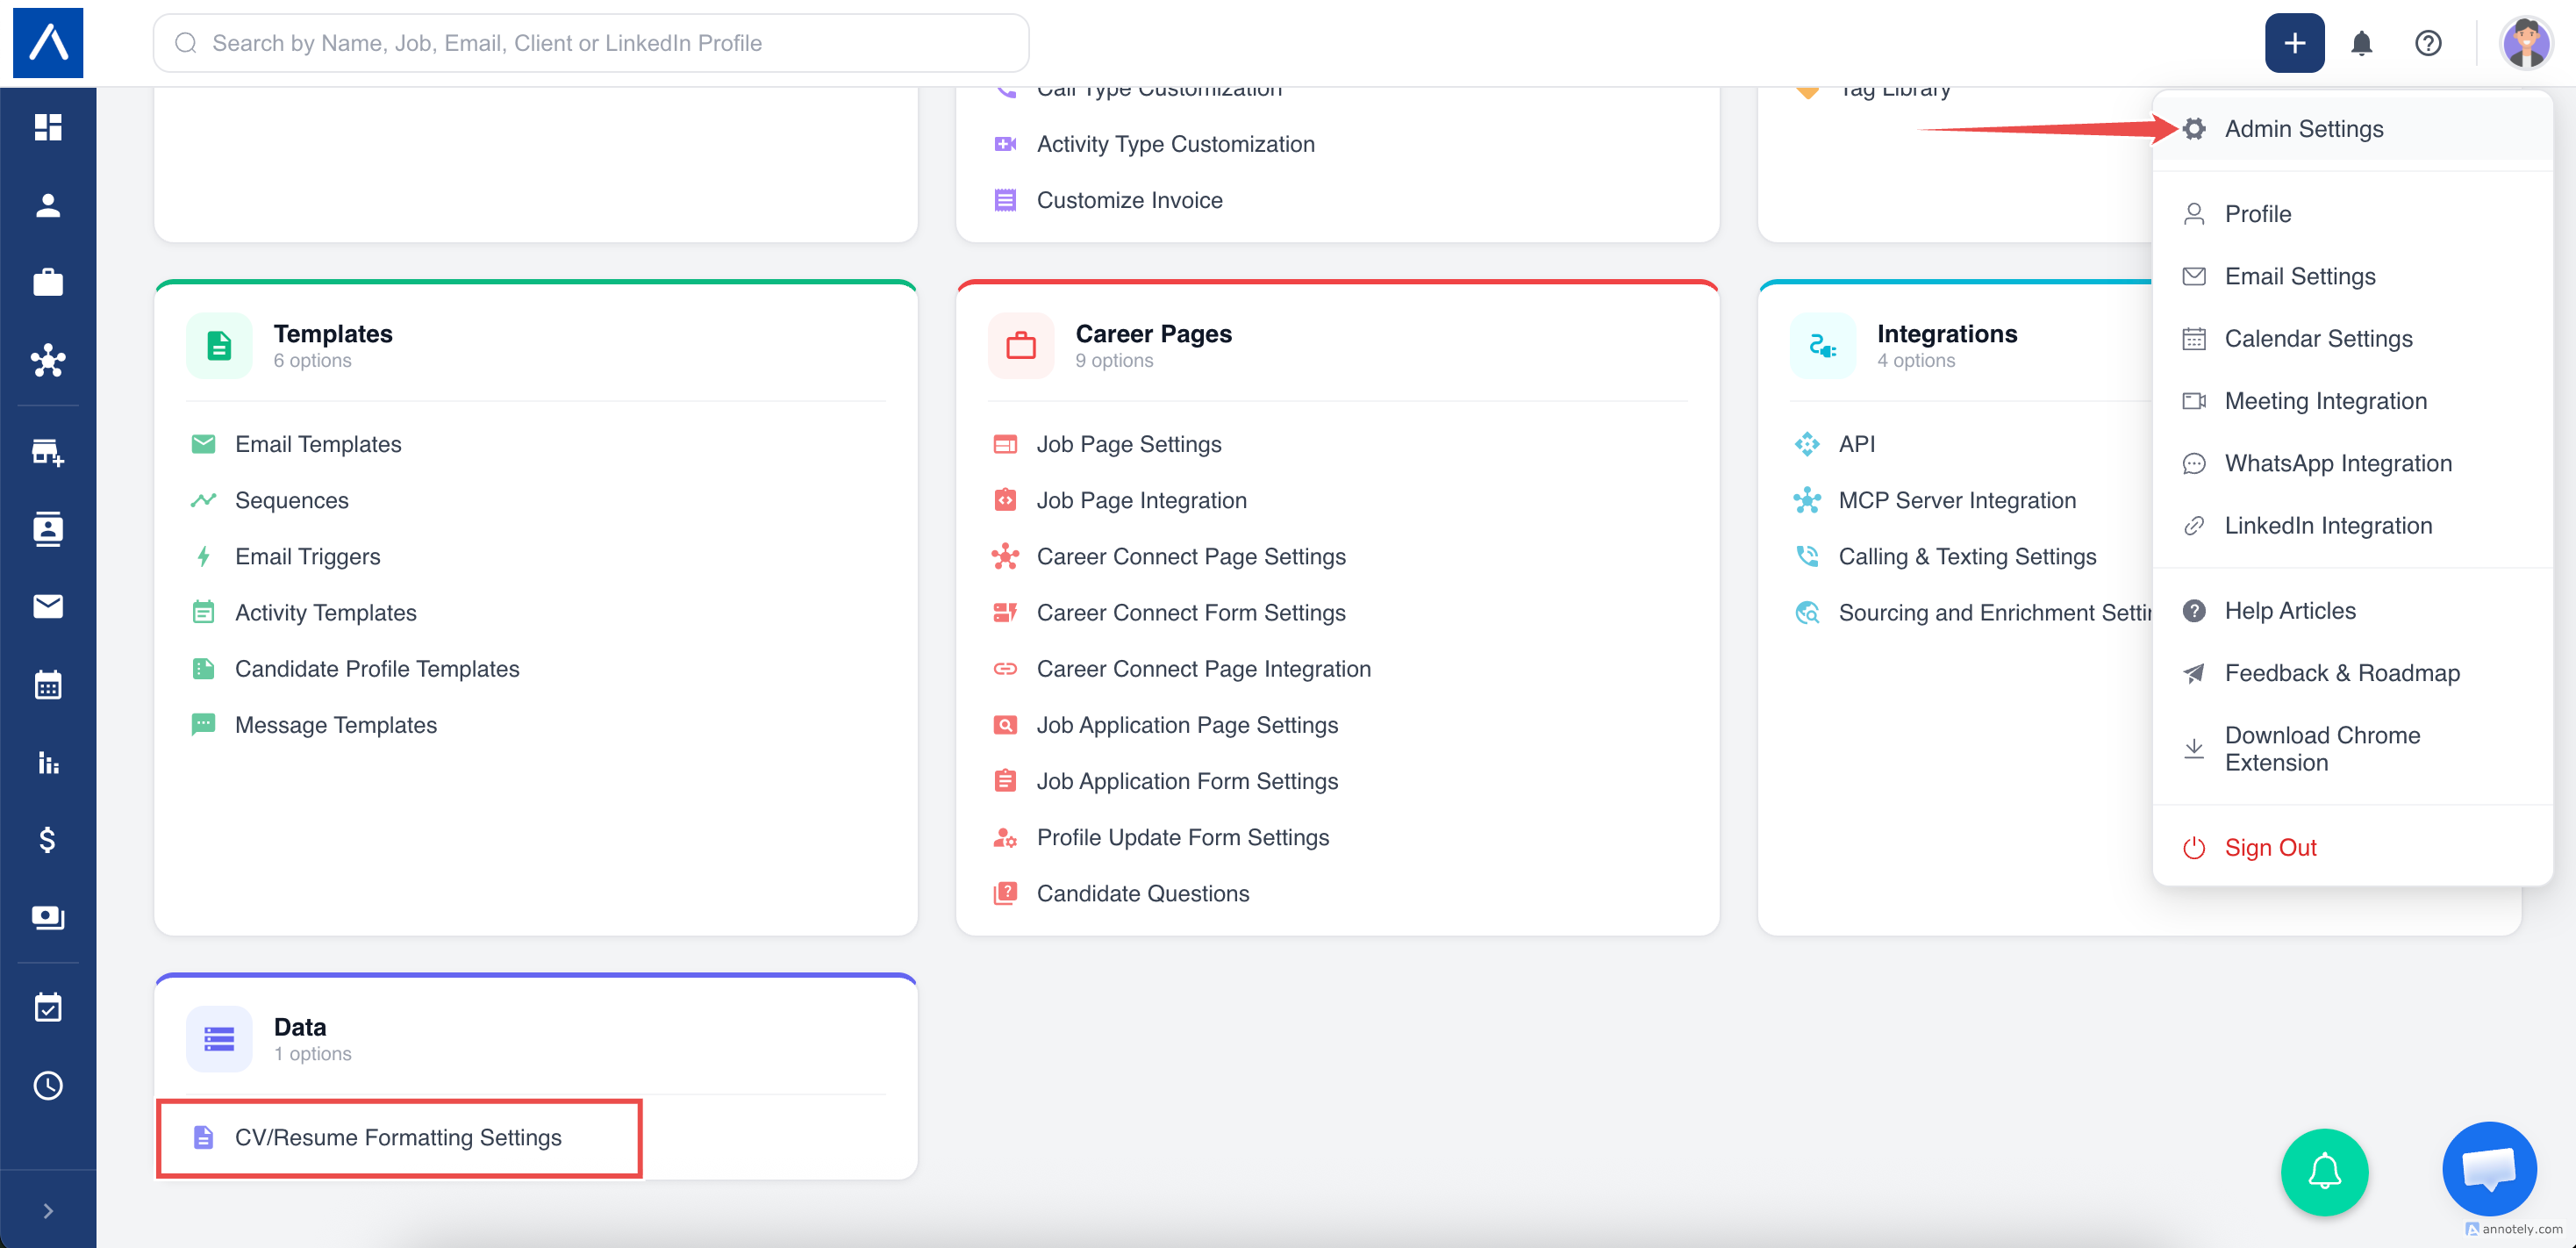
Task: Open Activity Templates option
Action: point(325,613)
